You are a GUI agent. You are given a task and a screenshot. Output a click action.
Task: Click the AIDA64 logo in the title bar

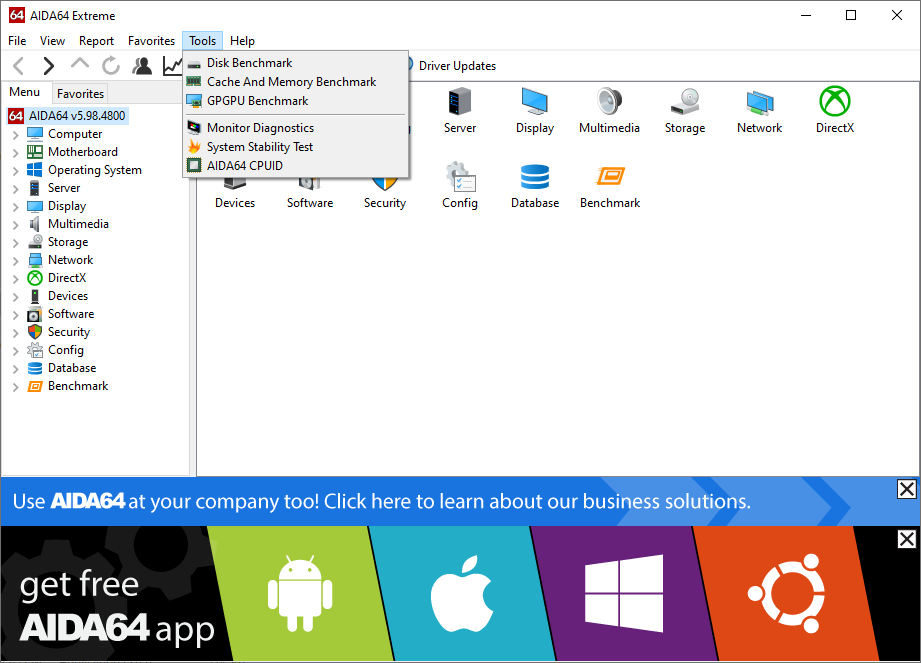point(17,15)
